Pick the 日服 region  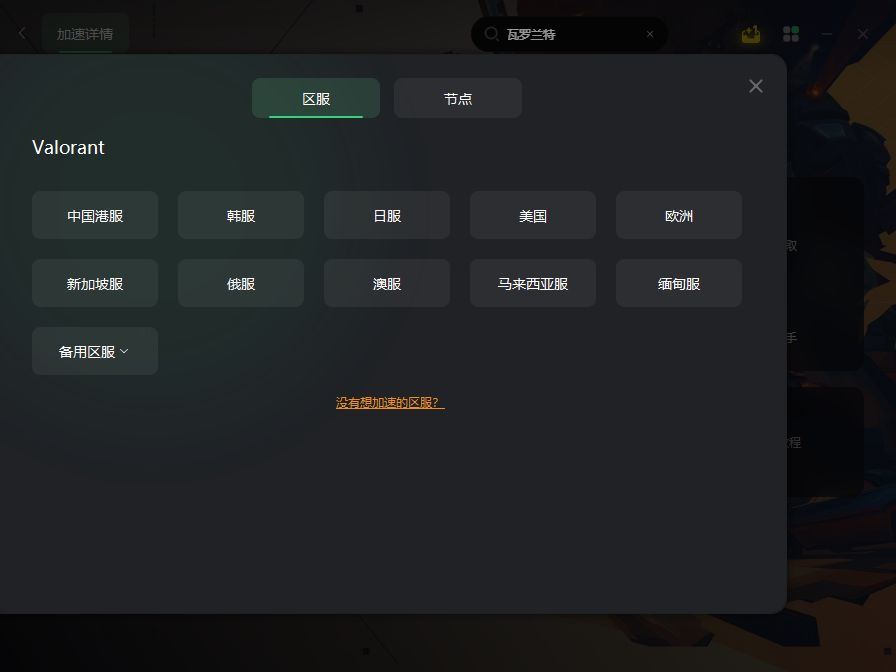[387, 215]
